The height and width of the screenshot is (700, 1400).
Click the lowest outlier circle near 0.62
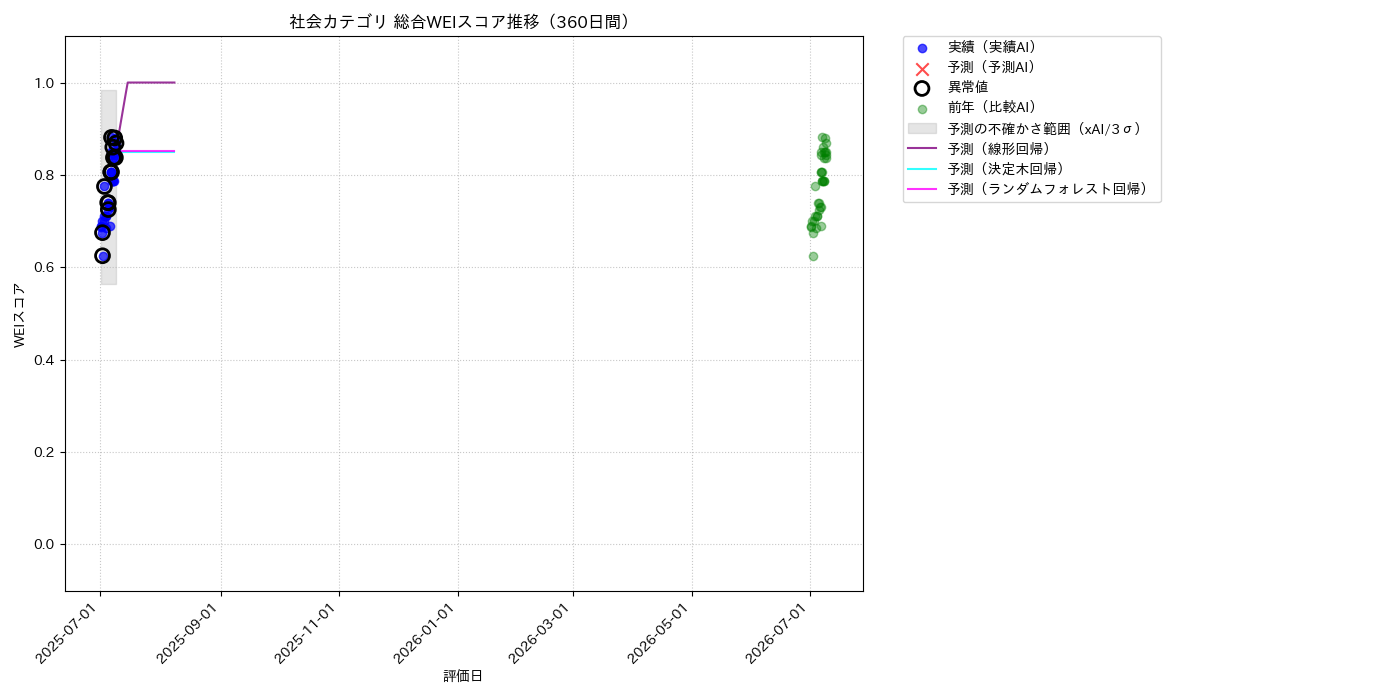(x=102, y=256)
